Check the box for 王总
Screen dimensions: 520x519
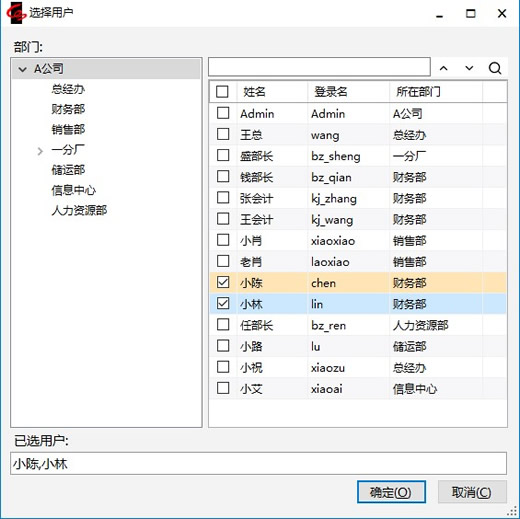point(223,134)
